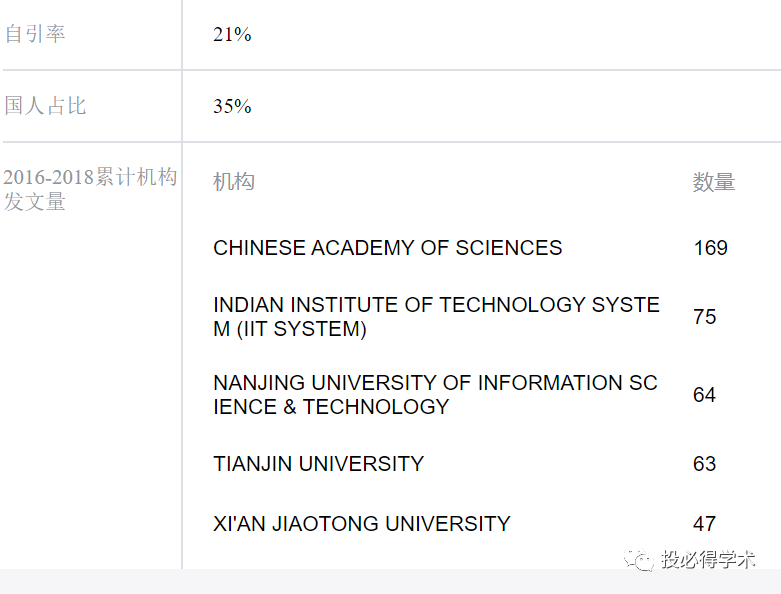Click the 2016-2018累计机构发文量 label
The width and height of the screenshot is (781, 594).
(x=90, y=189)
